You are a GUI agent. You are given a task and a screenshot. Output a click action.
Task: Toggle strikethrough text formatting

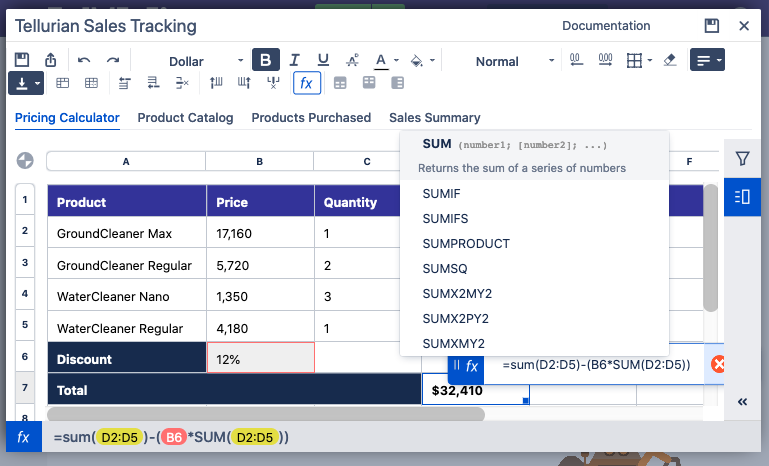click(352, 60)
